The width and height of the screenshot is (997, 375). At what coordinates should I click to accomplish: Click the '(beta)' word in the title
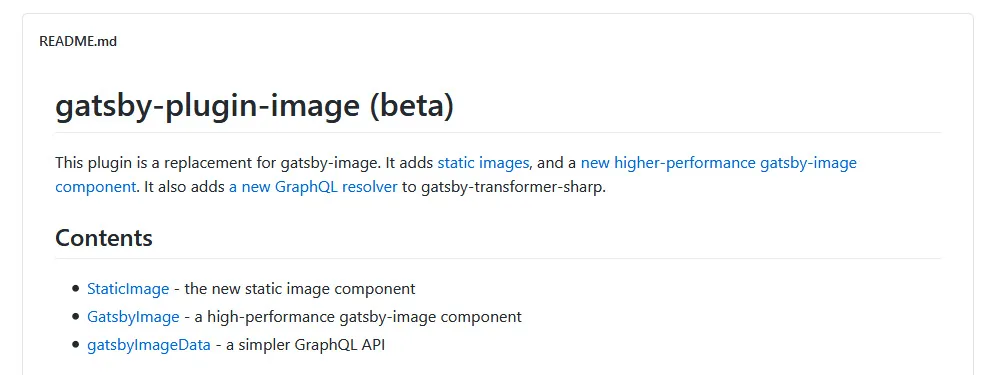click(x=411, y=107)
